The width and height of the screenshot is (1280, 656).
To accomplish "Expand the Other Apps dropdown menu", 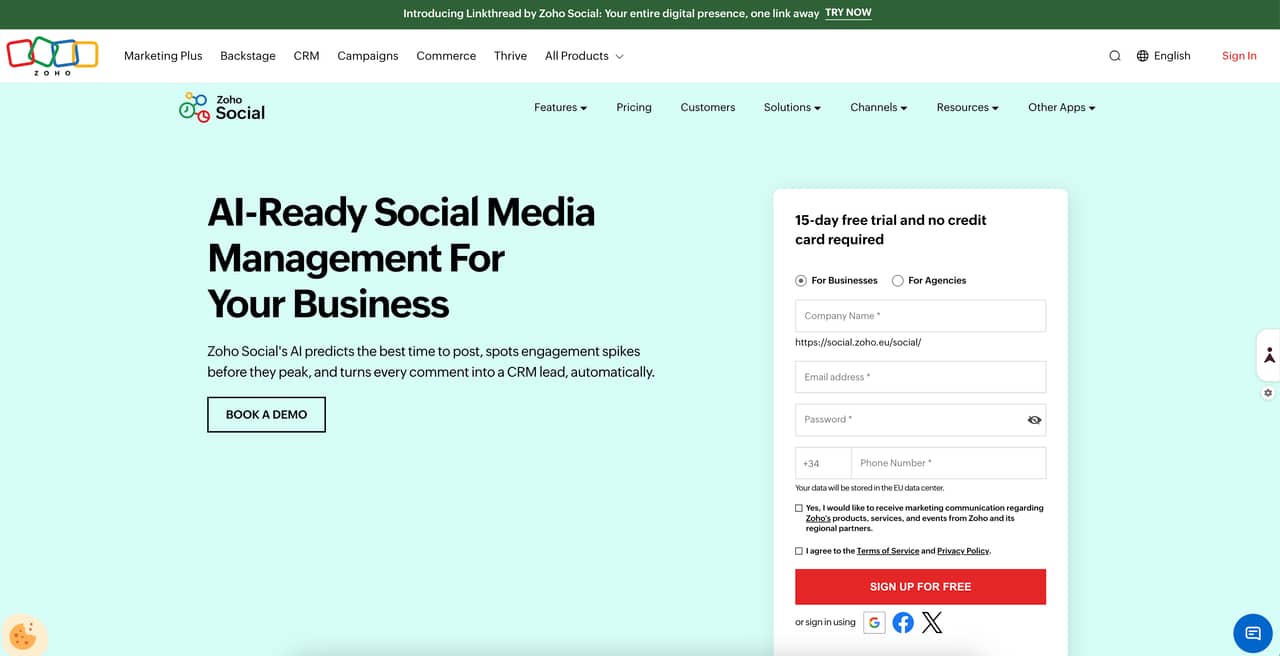I will (1062, 107).
